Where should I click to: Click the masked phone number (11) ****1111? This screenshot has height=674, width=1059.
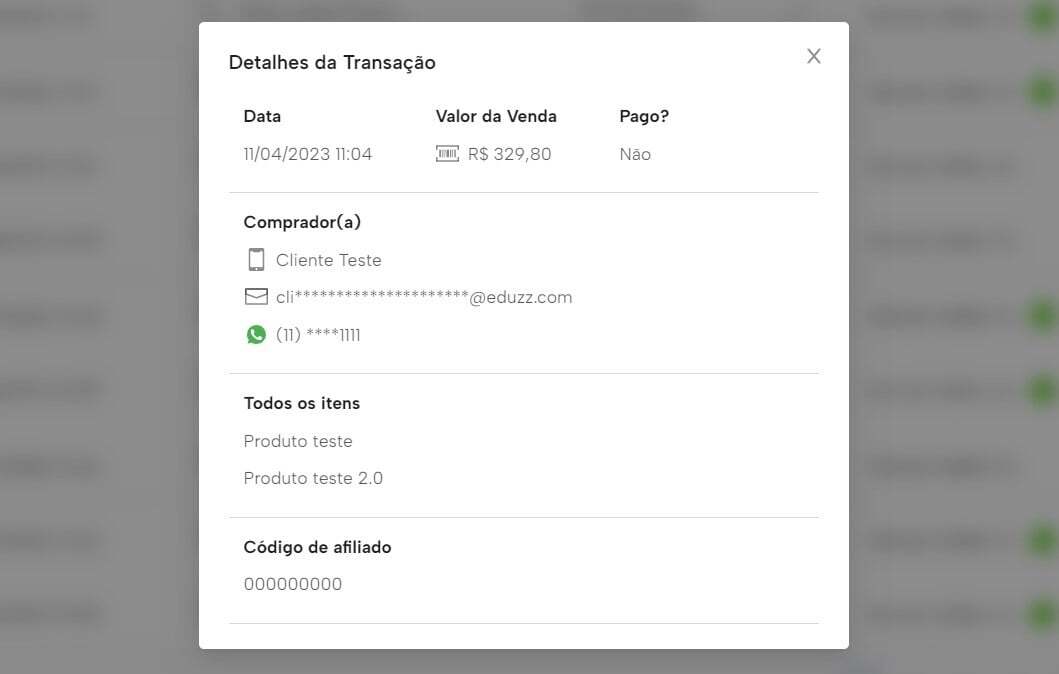coord(318,335)
